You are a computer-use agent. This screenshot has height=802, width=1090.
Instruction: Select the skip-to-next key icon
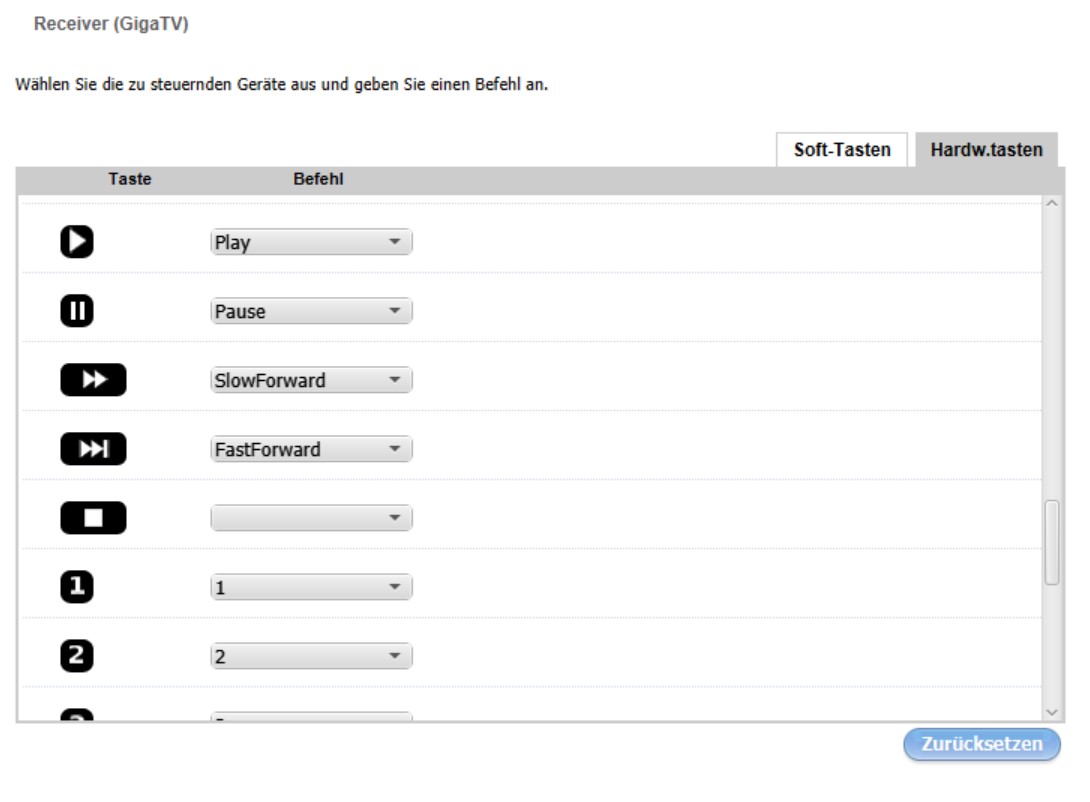(93, 449)
